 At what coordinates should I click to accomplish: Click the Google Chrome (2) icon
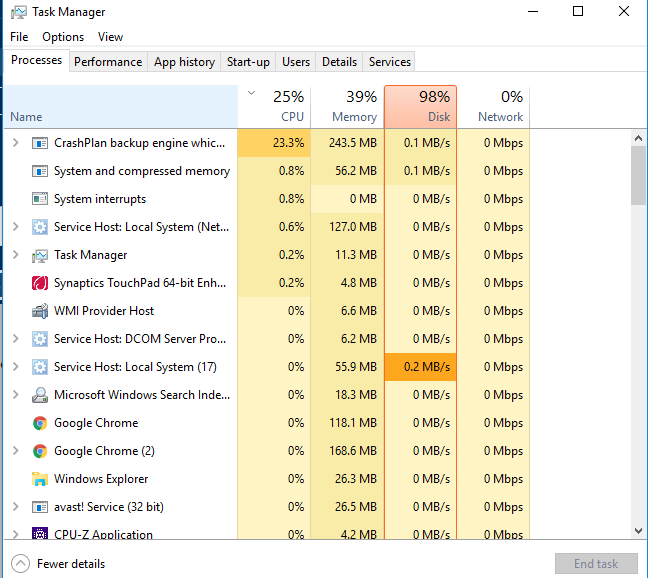point(40,451)
